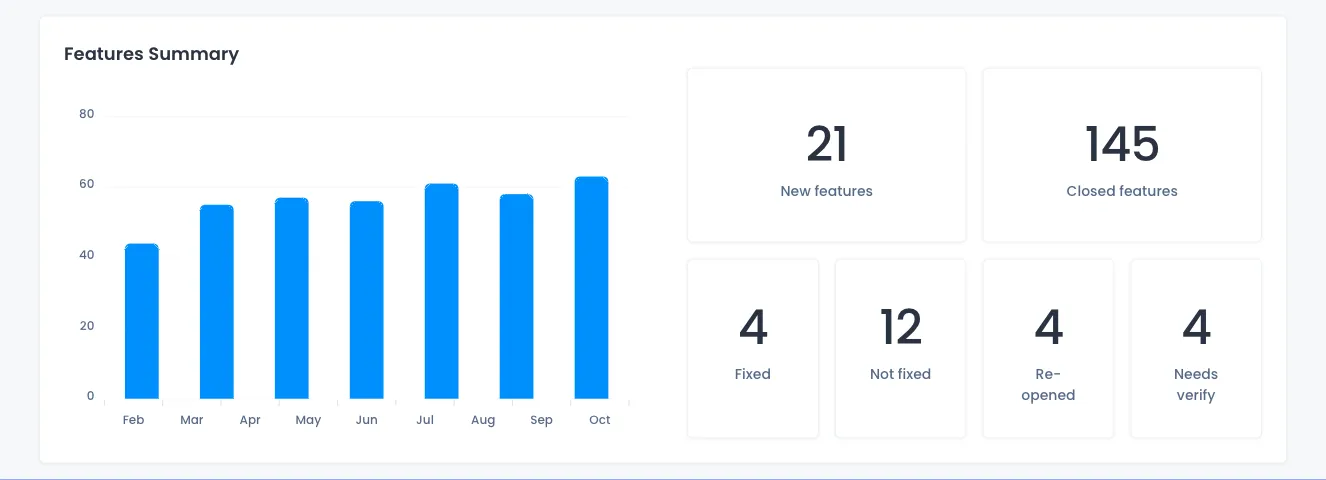Screen dimensions: 1326x480
Task: Open the Closed features card showing 145
Action: coord(1121,156)
